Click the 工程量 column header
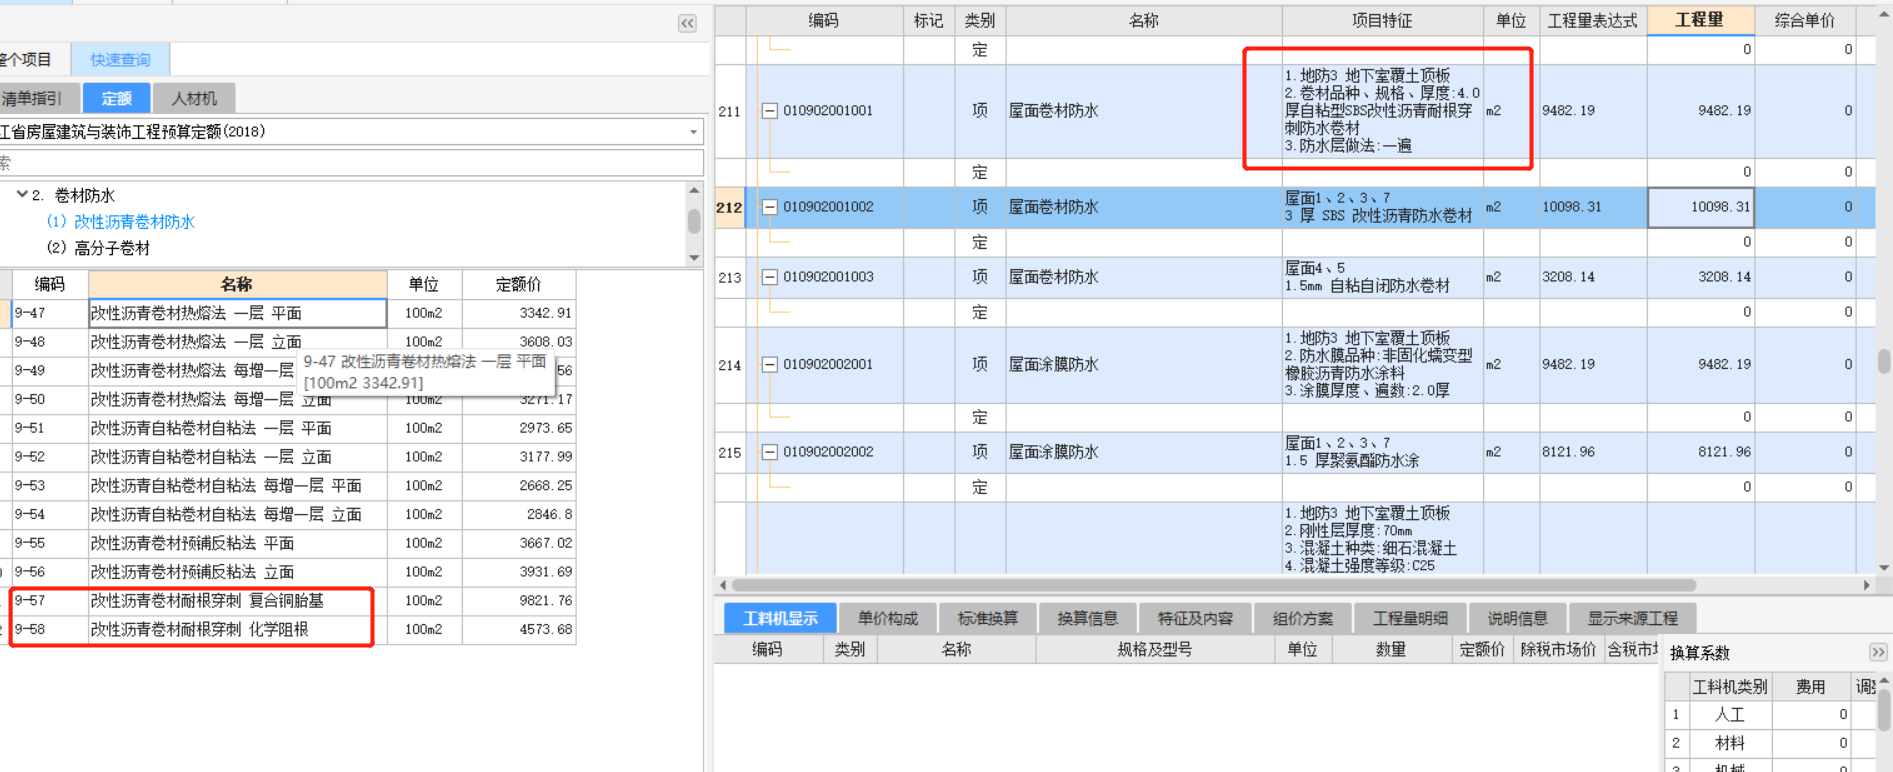Image resolution: width=1893 pixels, height=772 pixels. click(1700, 20)
